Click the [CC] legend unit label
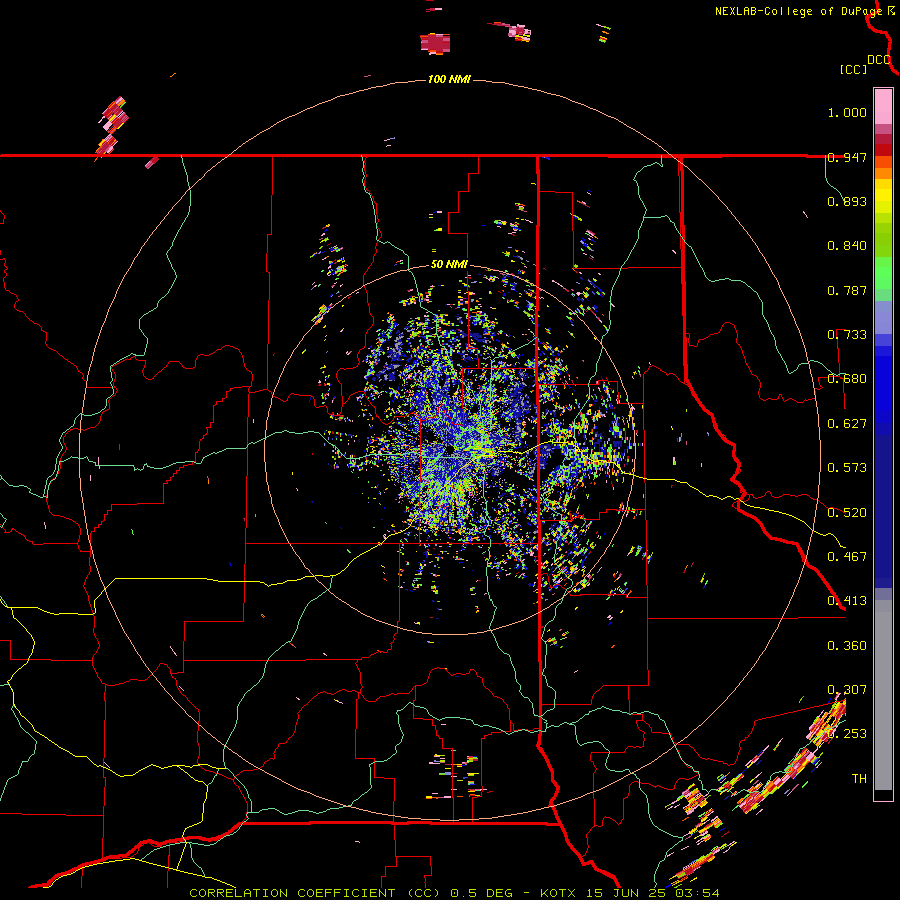Image resolution: width=900 pixels, height=900 pixels. (x=854, y=69)
